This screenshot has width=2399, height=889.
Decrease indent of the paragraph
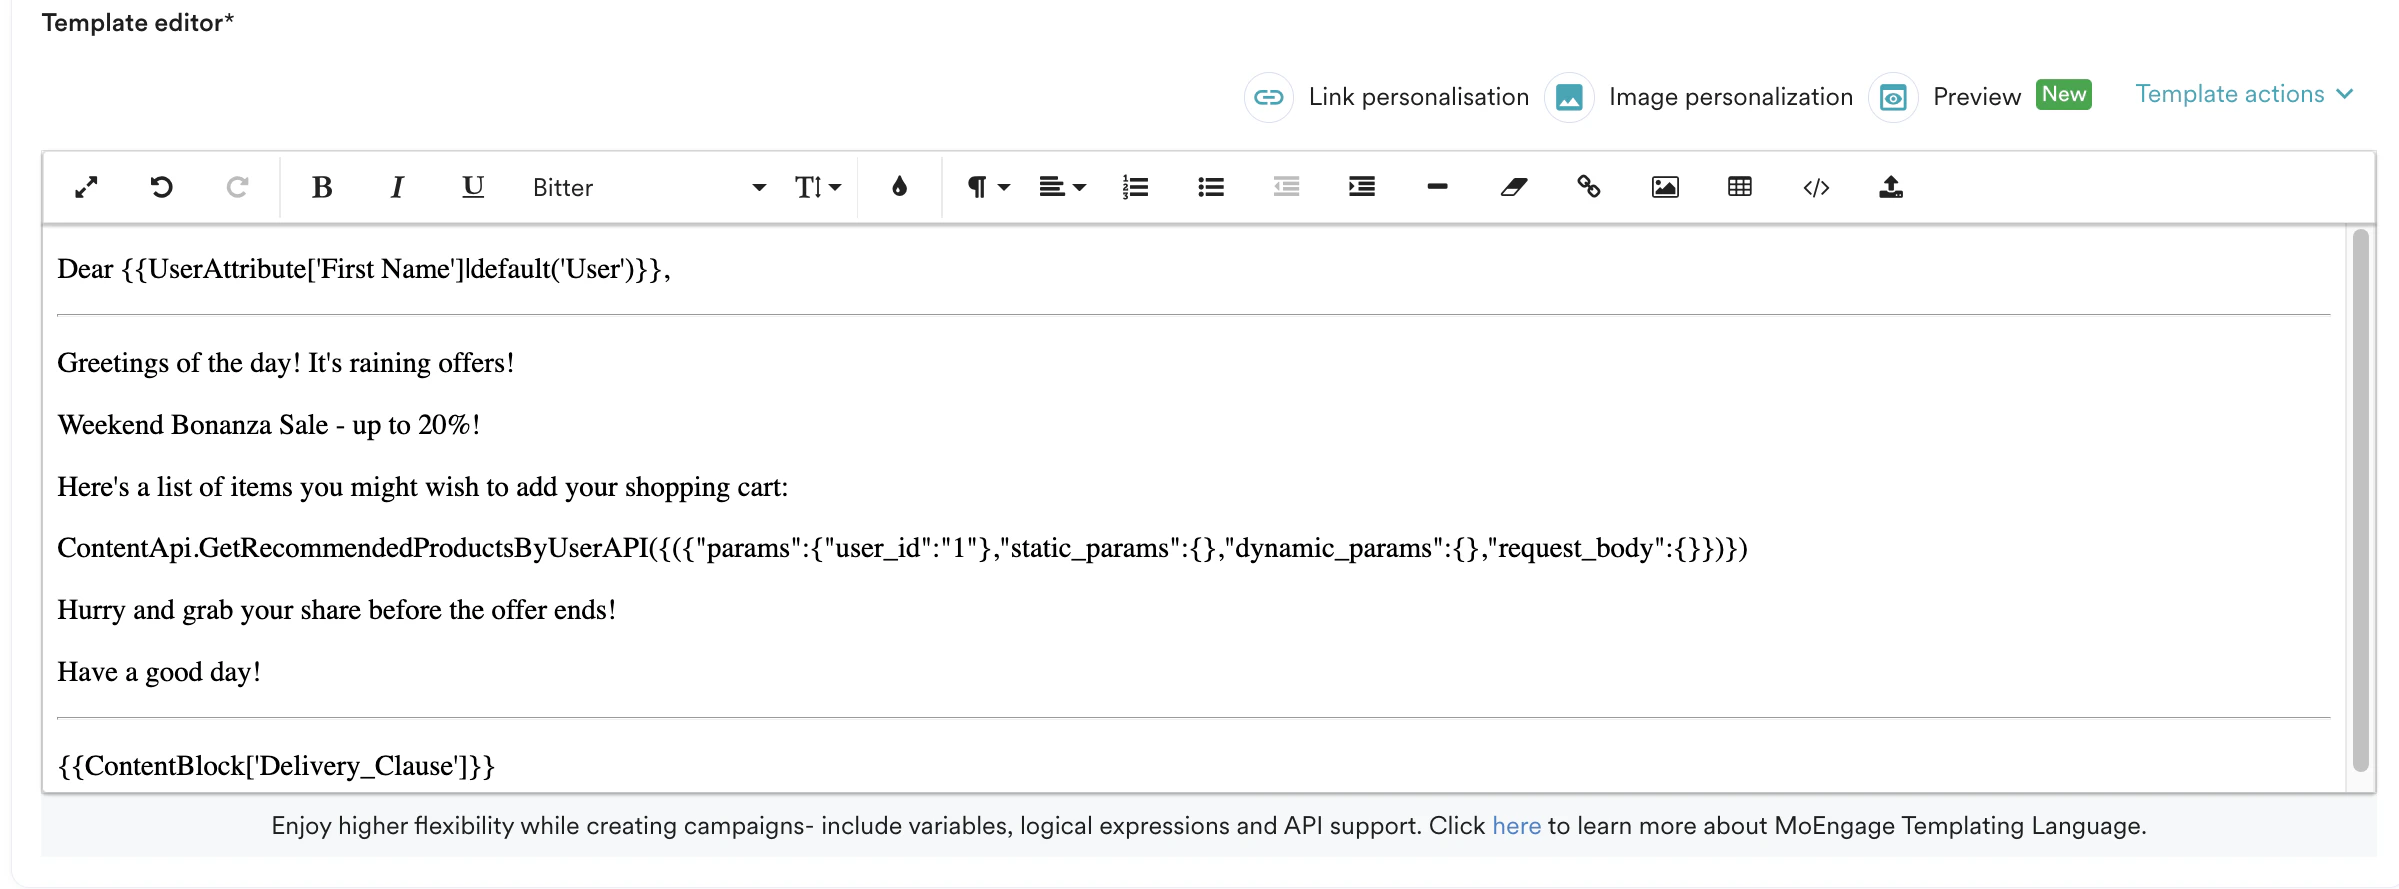pos(1286,187)
